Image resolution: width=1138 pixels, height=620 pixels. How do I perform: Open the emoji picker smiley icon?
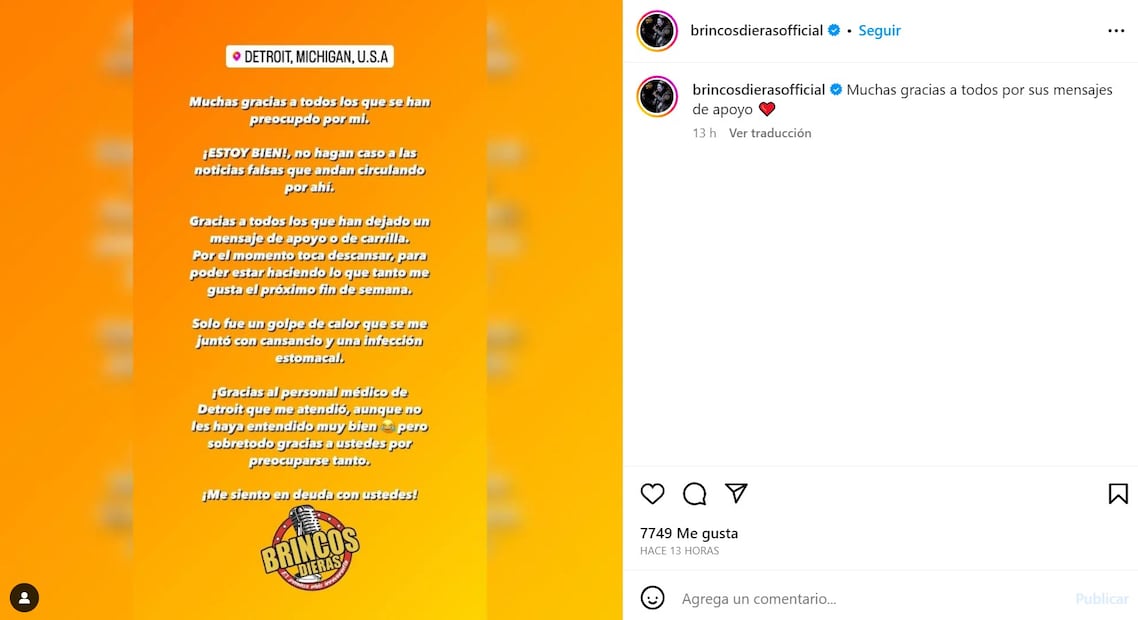click(652, 597)
